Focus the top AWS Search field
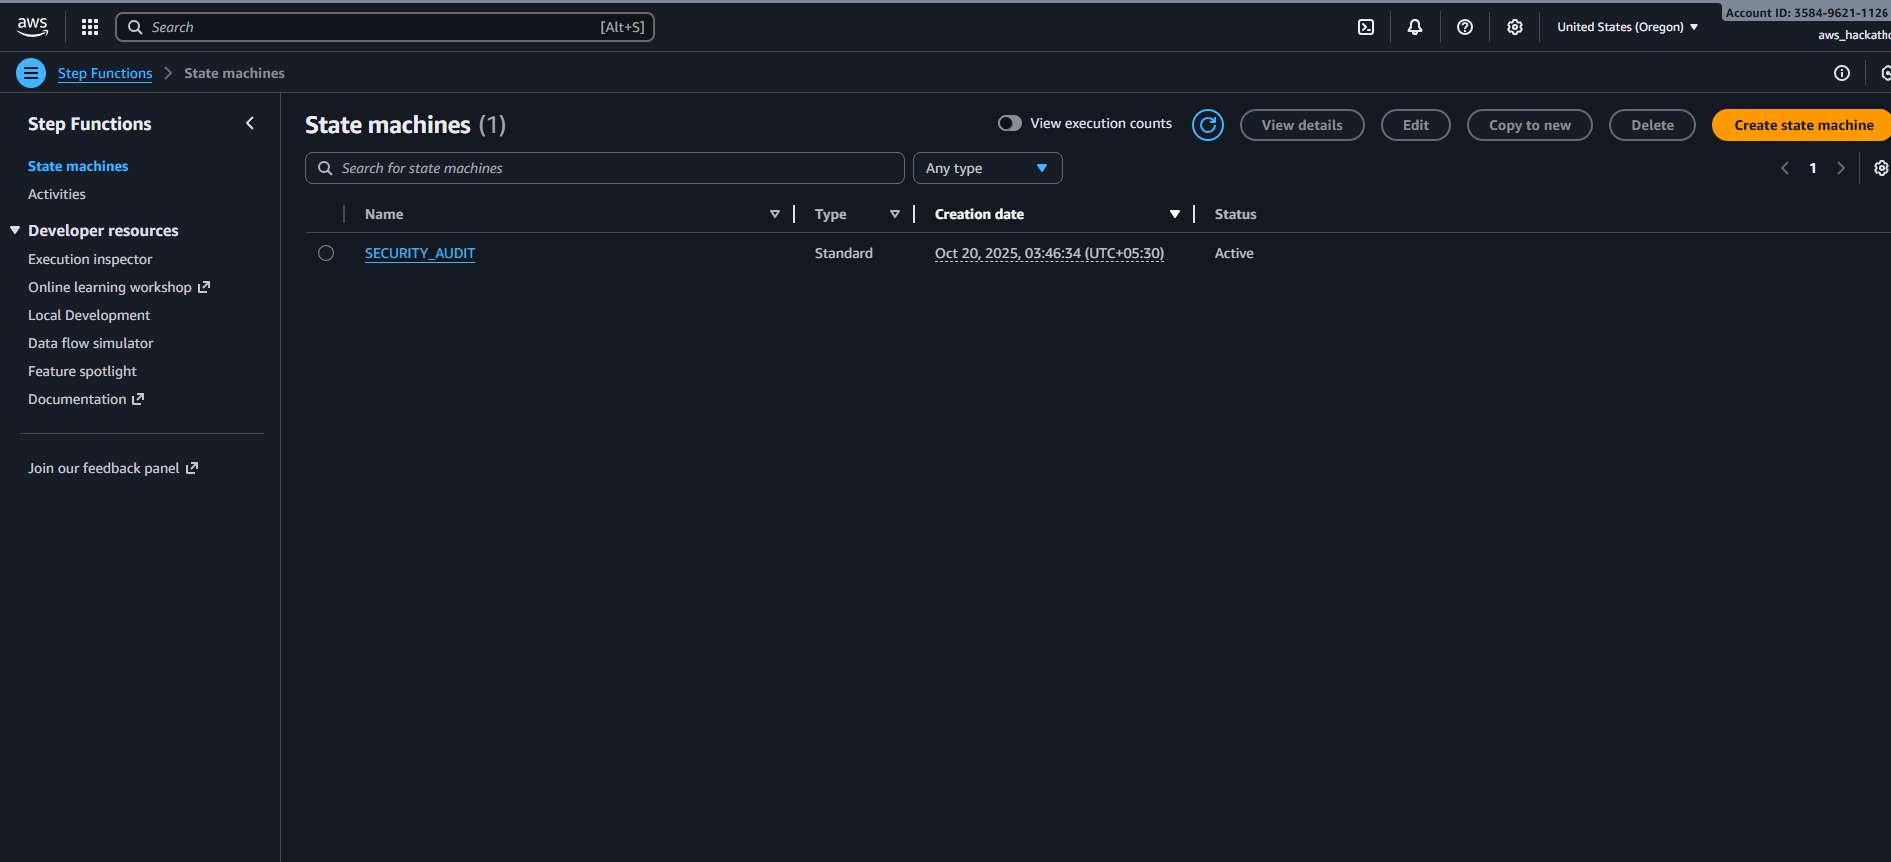1891x862 pixels. tap(385, 27)
